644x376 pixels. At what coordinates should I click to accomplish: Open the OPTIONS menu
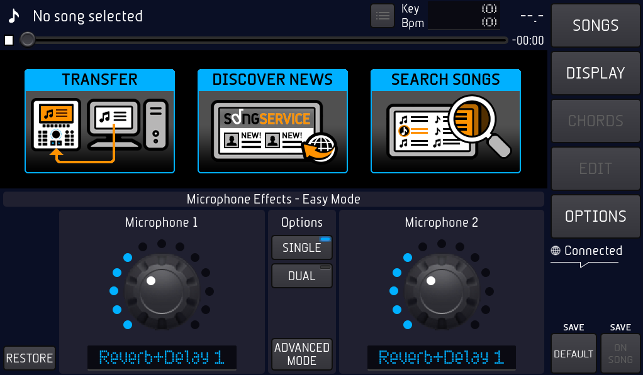pos(596,216)
